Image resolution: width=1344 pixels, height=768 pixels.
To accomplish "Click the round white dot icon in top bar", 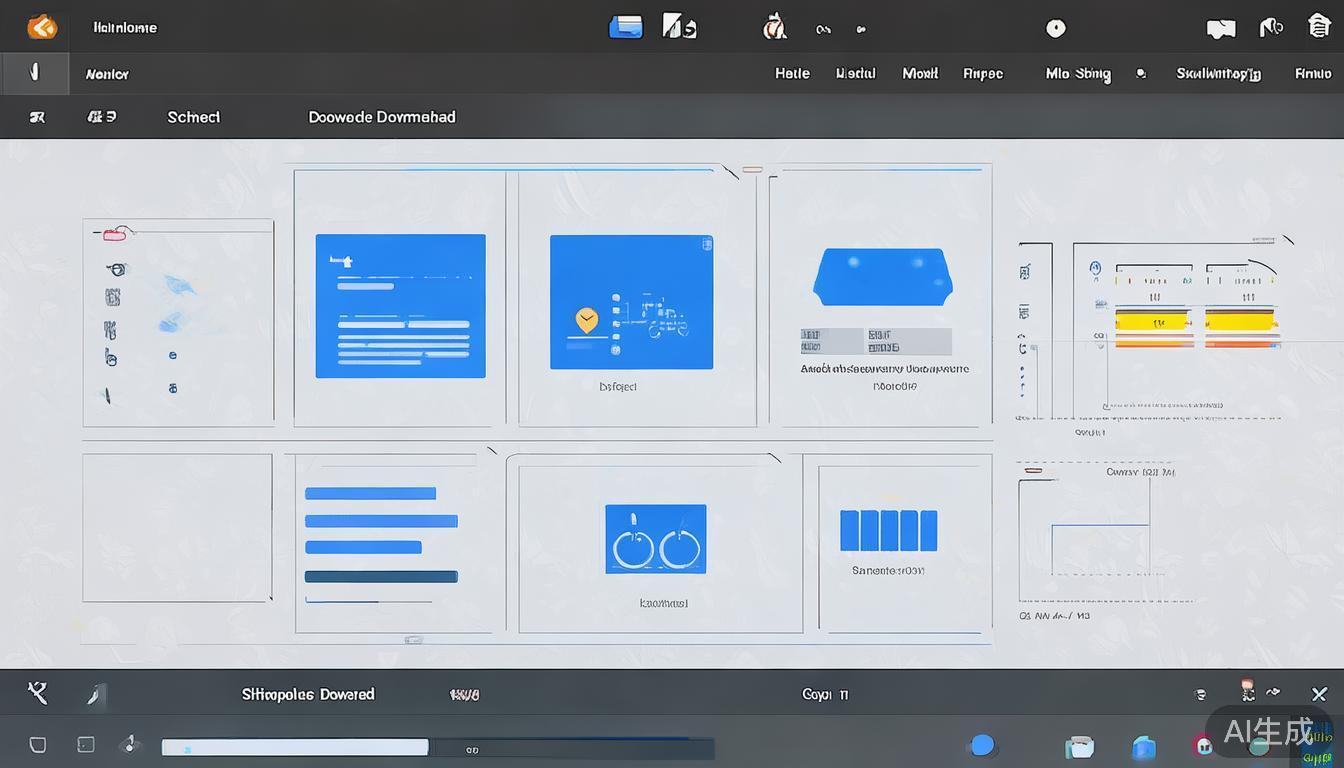I will (x=1055, y=29).
